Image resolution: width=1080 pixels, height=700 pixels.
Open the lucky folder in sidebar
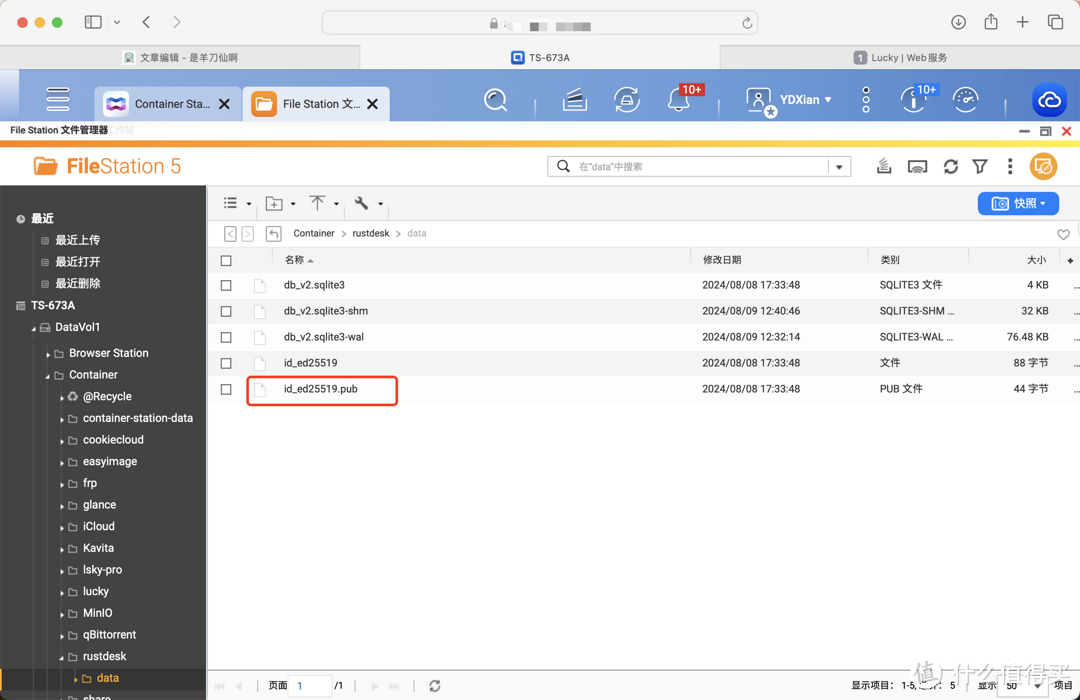[x=96, y=592]
